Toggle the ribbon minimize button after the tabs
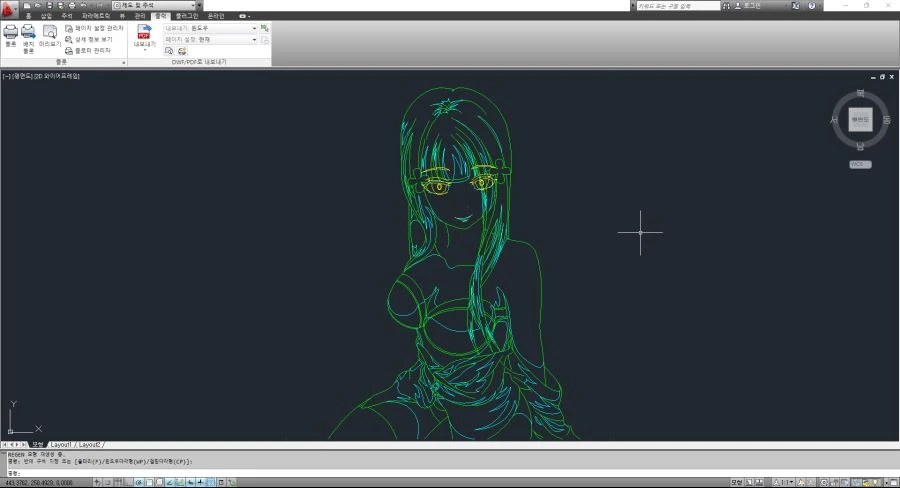The image size is (900, 488). tap(245, 16)
